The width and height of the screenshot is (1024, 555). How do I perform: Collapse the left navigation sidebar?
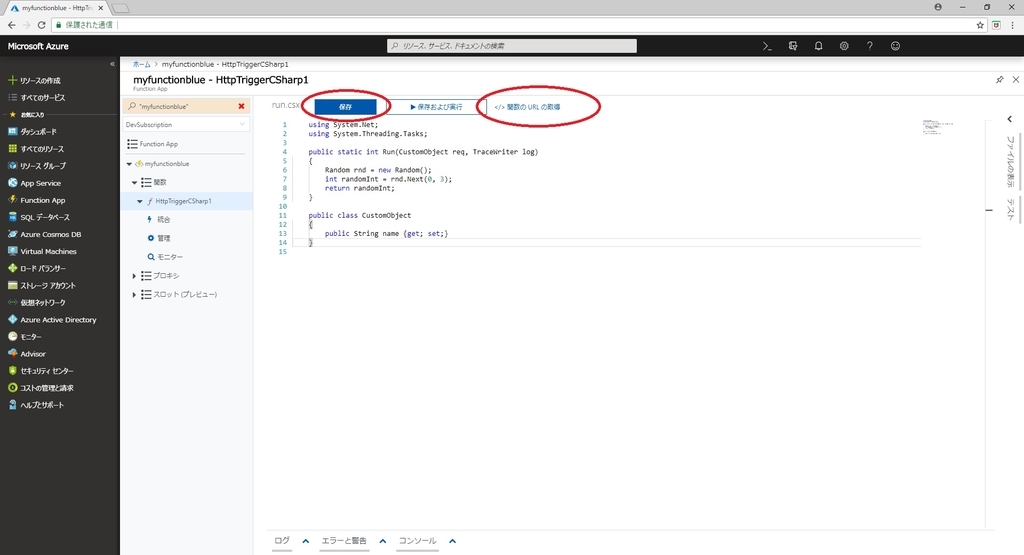(x=112, y=64)
